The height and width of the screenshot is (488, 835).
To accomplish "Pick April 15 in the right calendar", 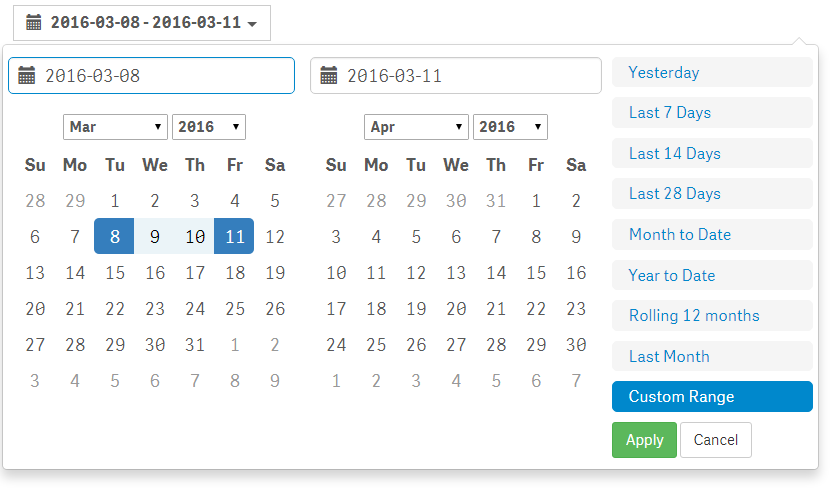I will tap(536, 272).
